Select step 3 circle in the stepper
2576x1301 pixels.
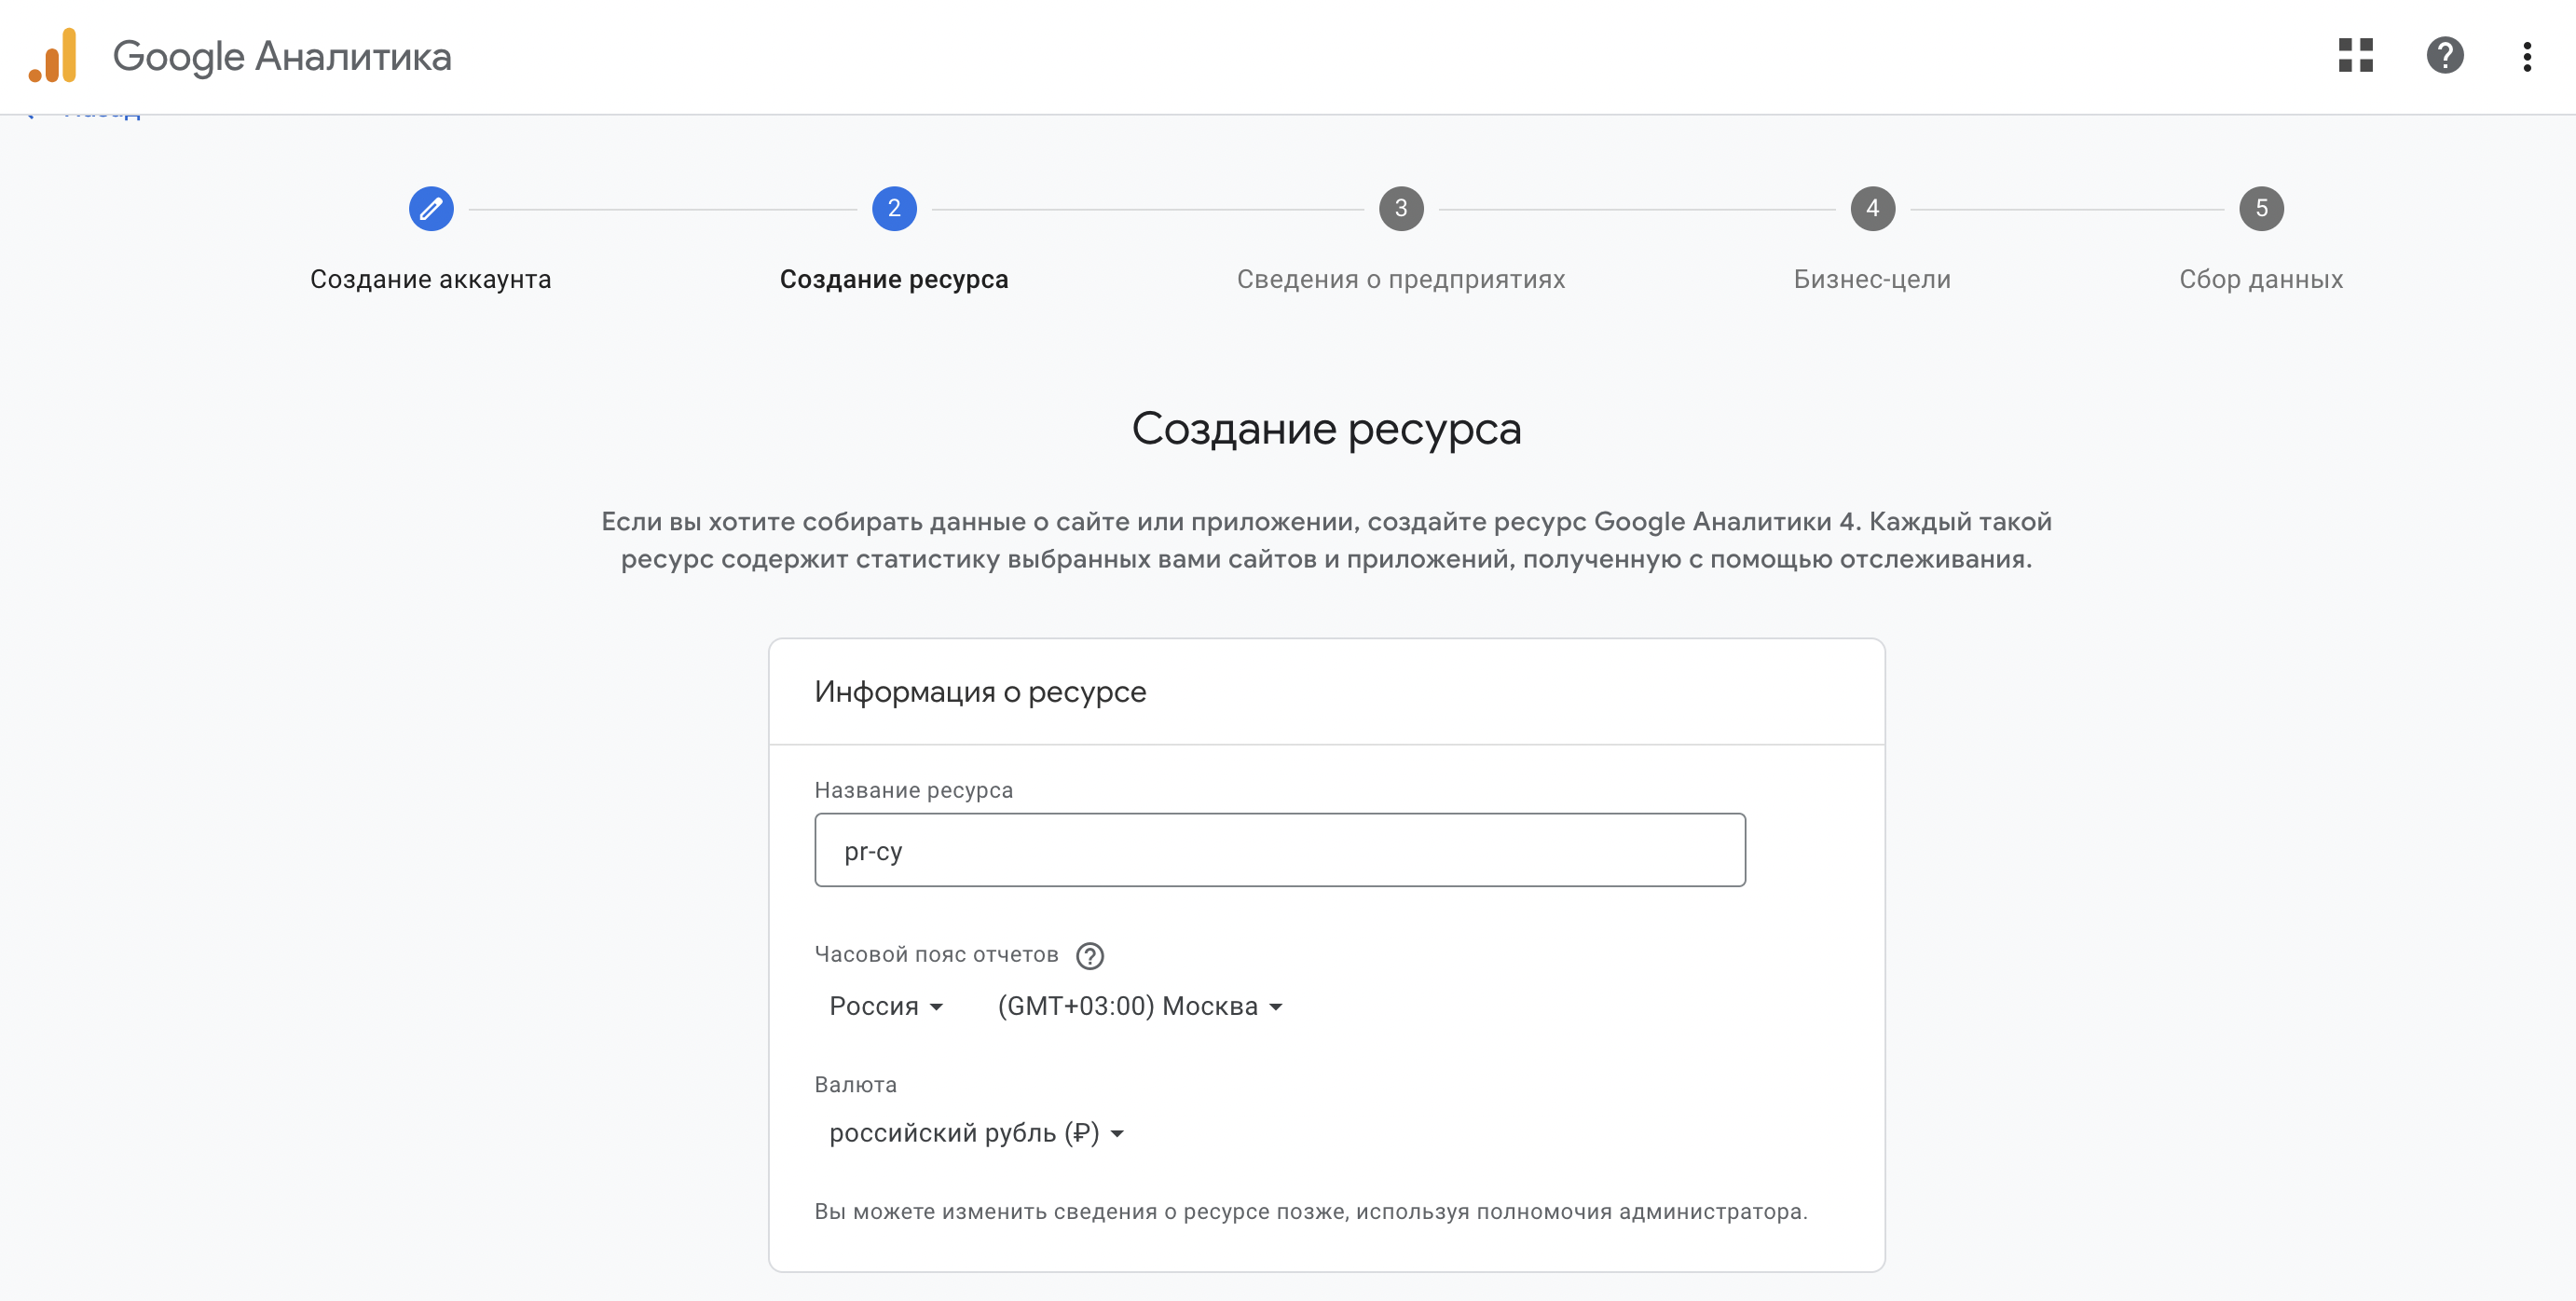1401,209
